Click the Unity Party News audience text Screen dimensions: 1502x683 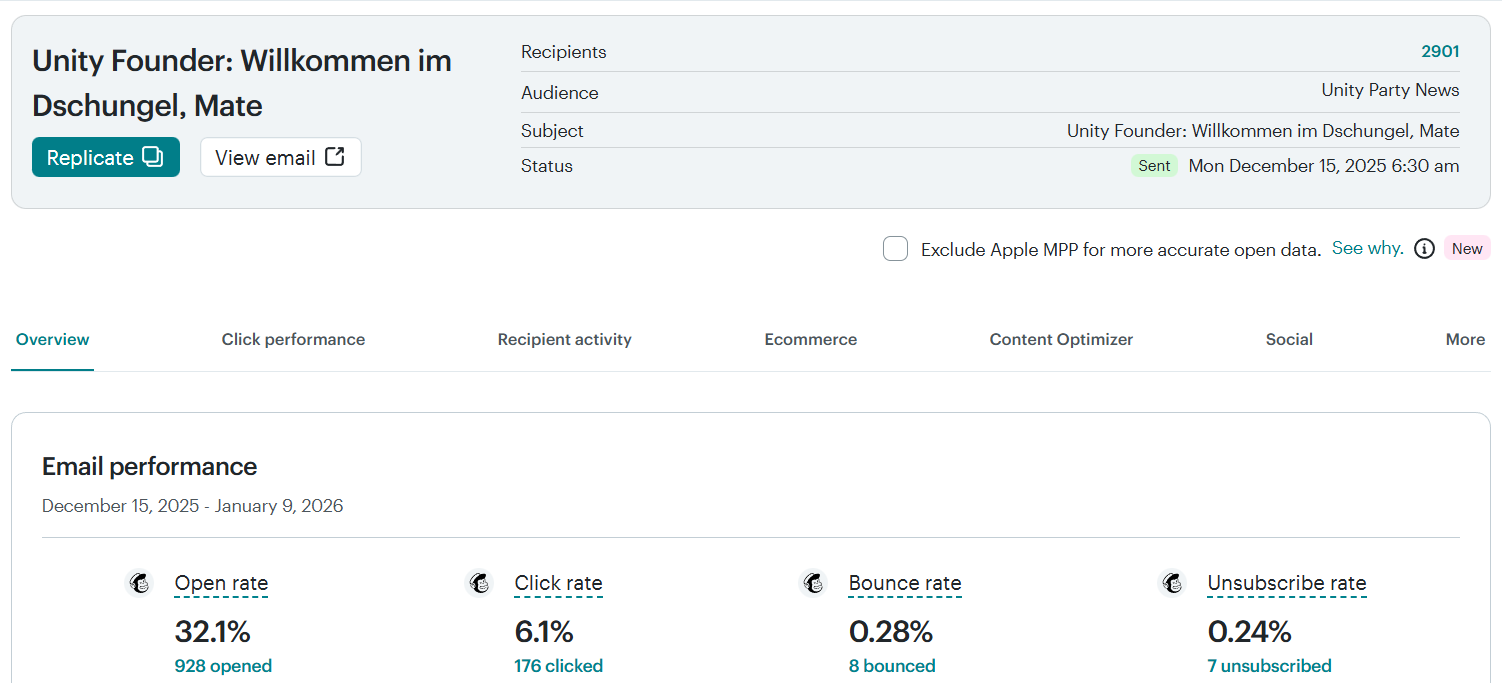(1390, 90)
